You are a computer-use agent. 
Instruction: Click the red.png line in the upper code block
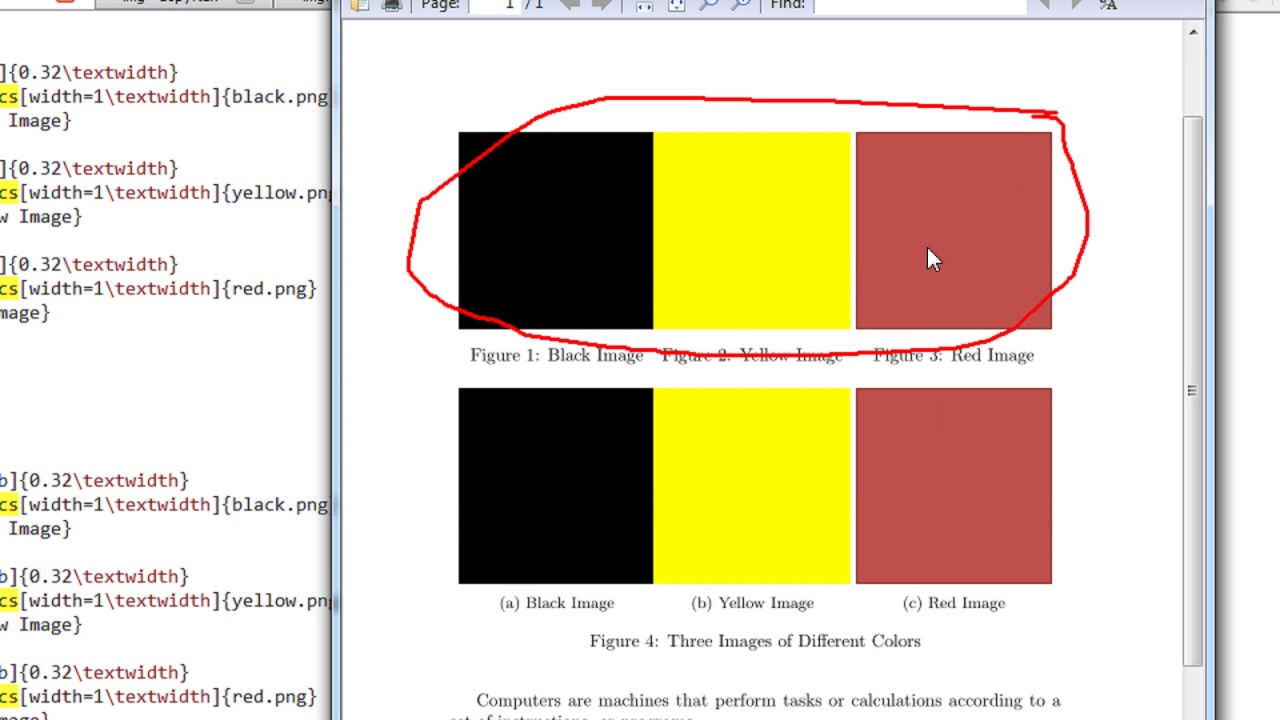tap(158, 289)
